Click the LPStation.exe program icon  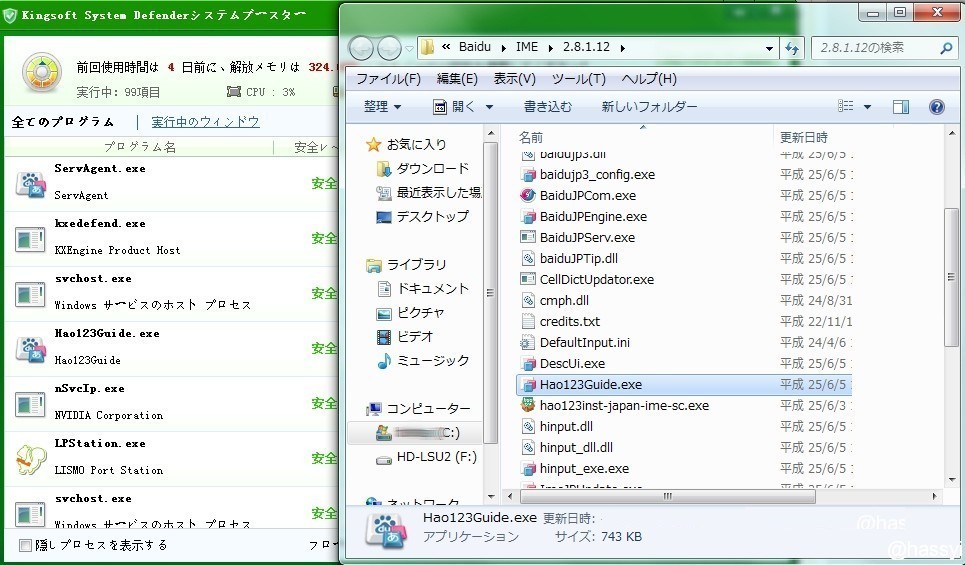pyautogui.click(x=31, y=458)
